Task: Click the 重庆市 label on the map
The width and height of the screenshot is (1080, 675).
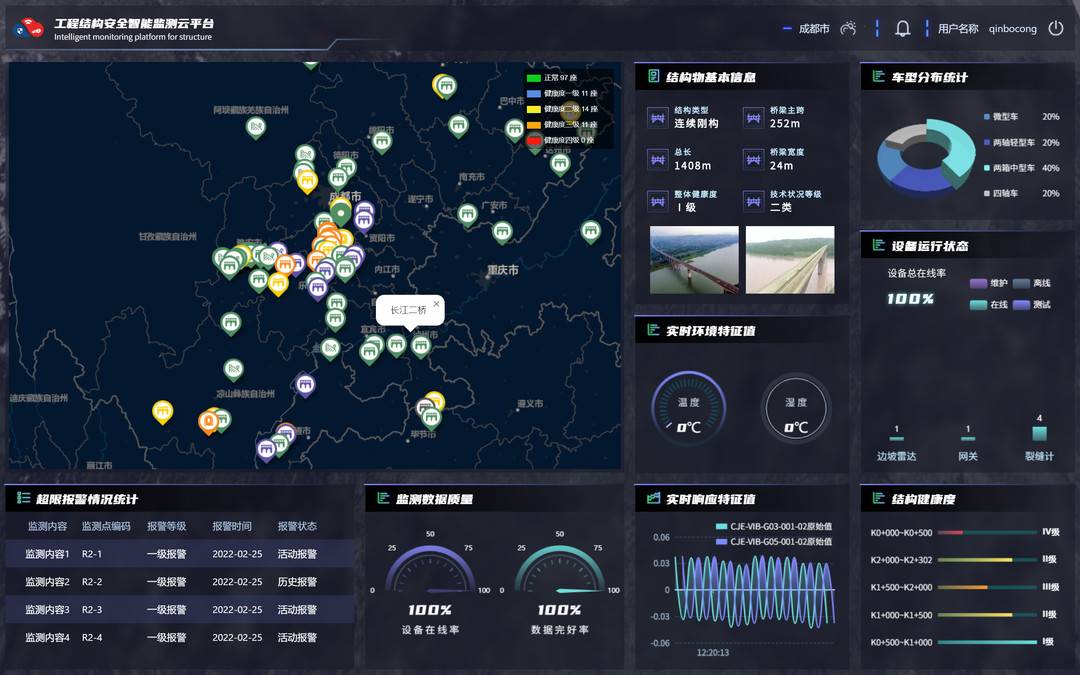Action: pos(502,271)
